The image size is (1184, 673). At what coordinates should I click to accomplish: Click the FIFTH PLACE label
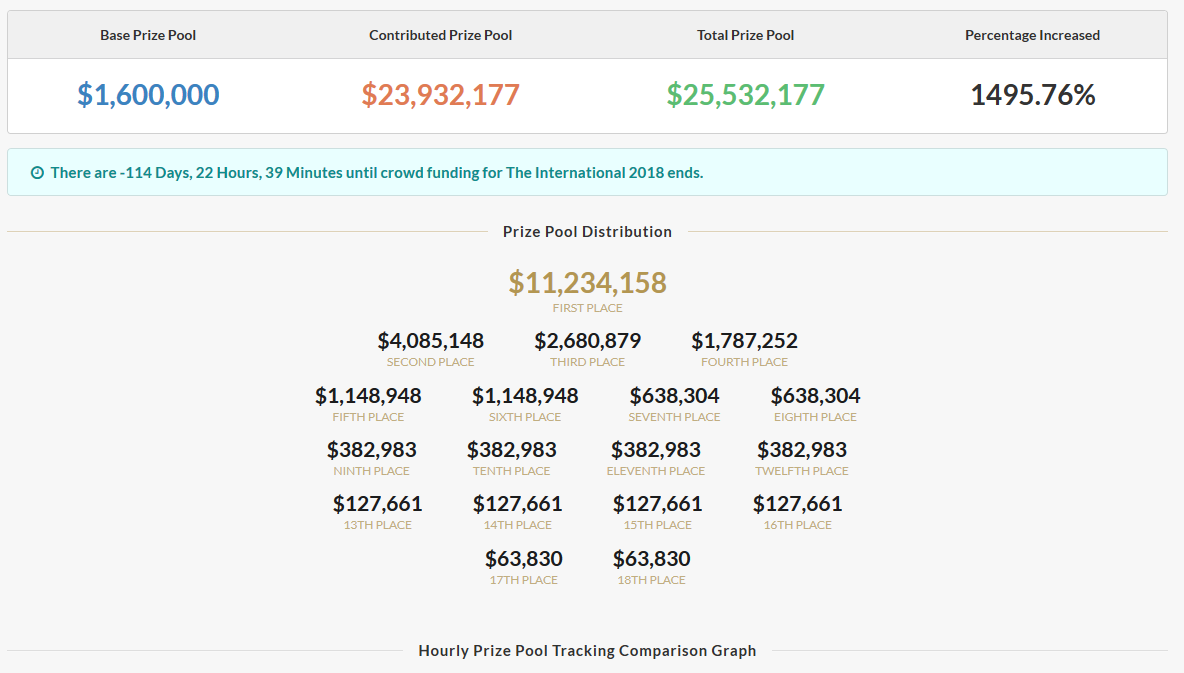coord(368,417)
